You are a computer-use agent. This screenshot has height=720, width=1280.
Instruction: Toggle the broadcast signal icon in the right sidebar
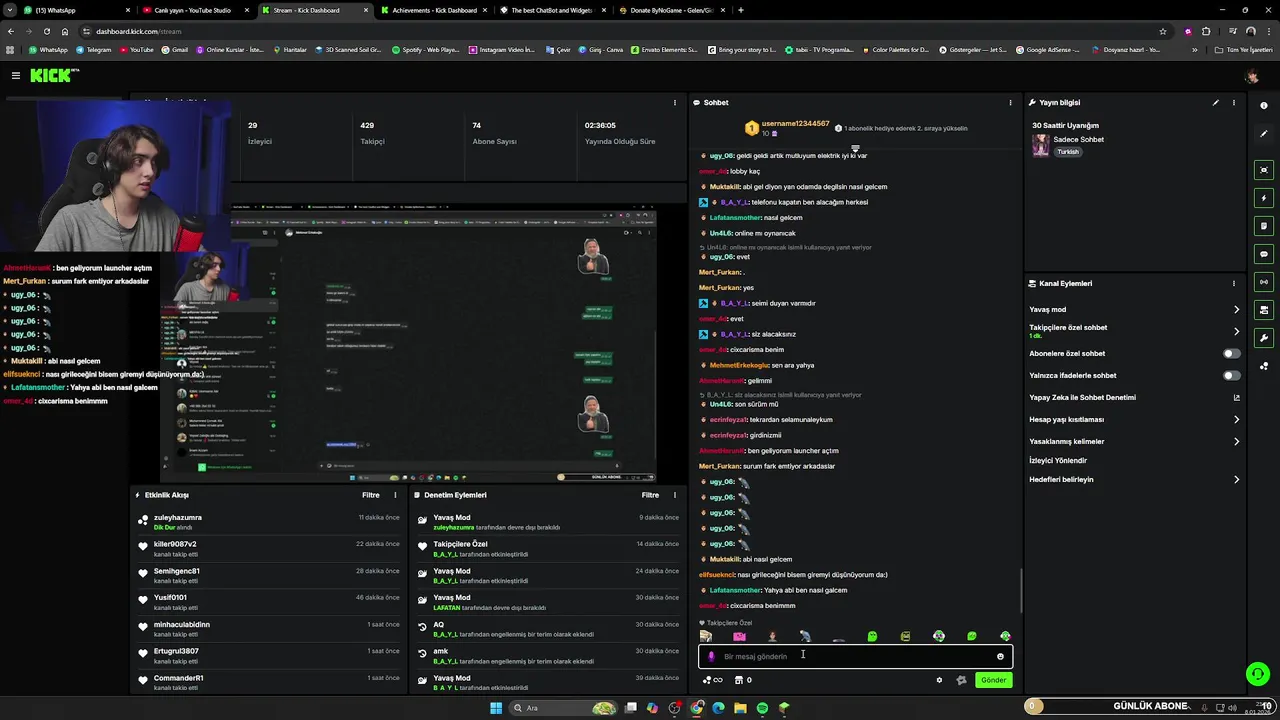point(1264,282)
